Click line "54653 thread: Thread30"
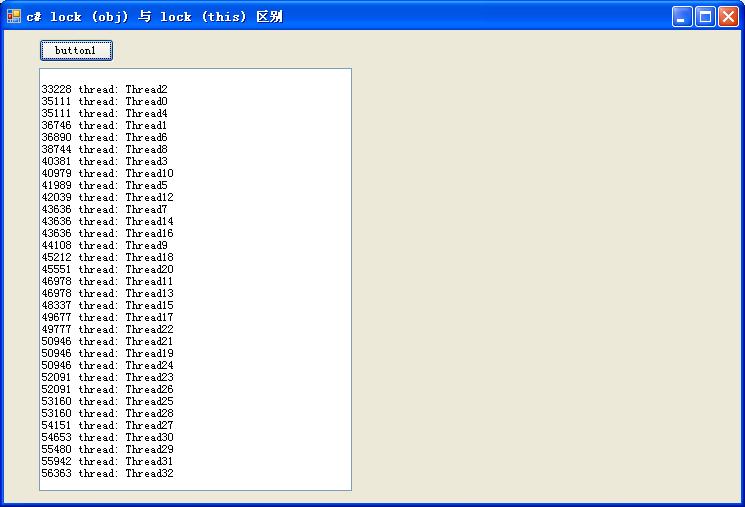 107,437
